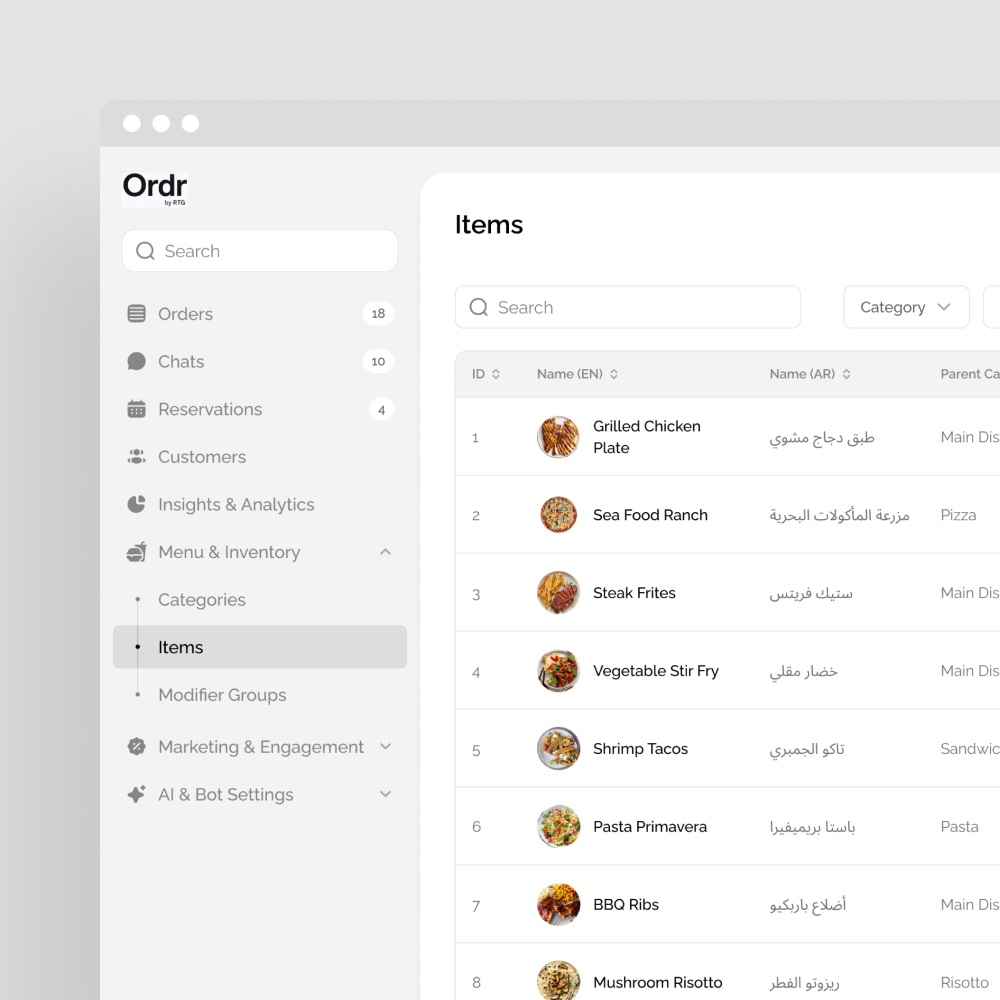
Task: Open the Category filter dropdown
Action: 906,307
